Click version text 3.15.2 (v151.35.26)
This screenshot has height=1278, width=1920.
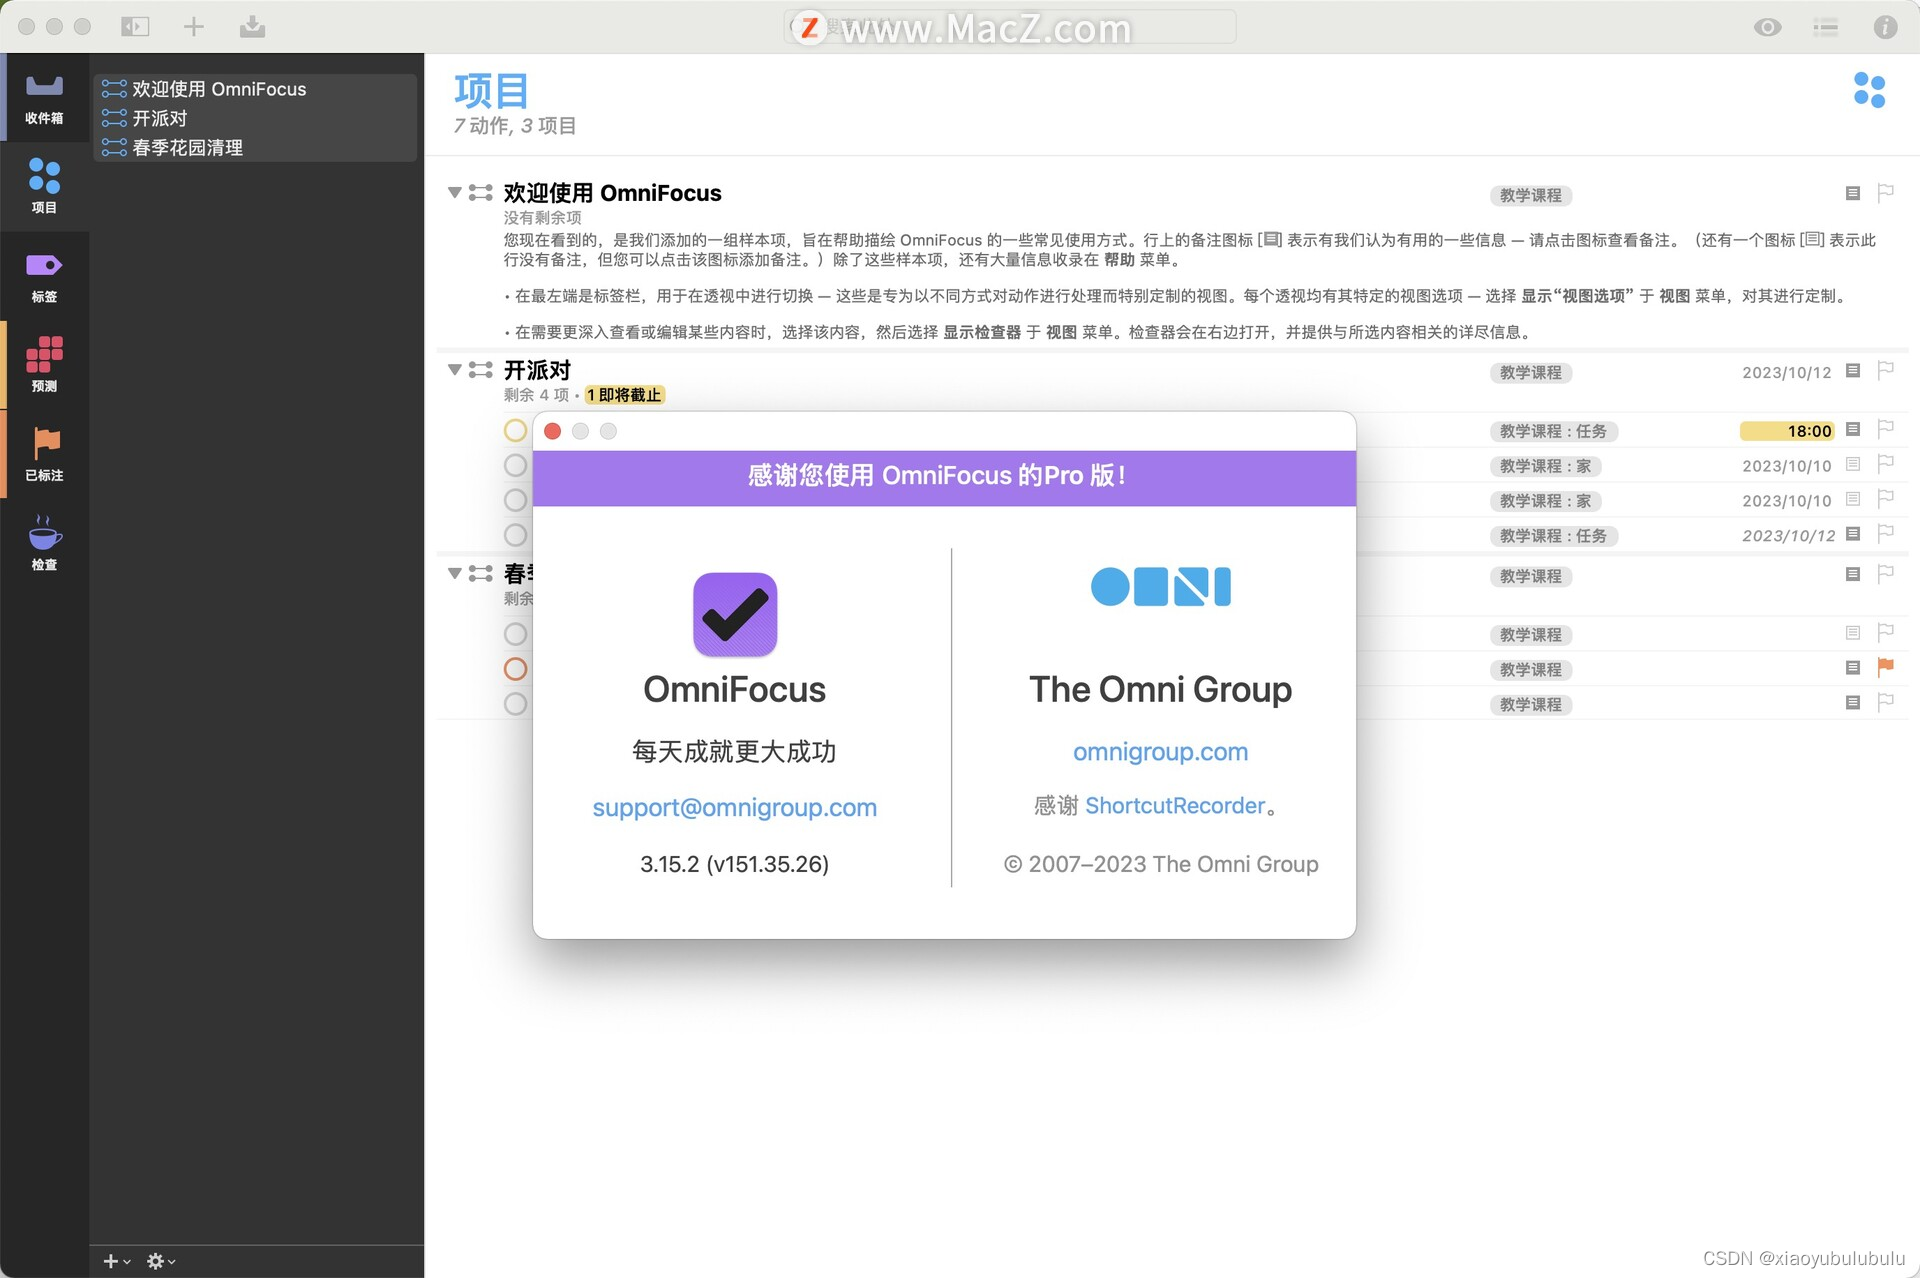coord(734,864)
